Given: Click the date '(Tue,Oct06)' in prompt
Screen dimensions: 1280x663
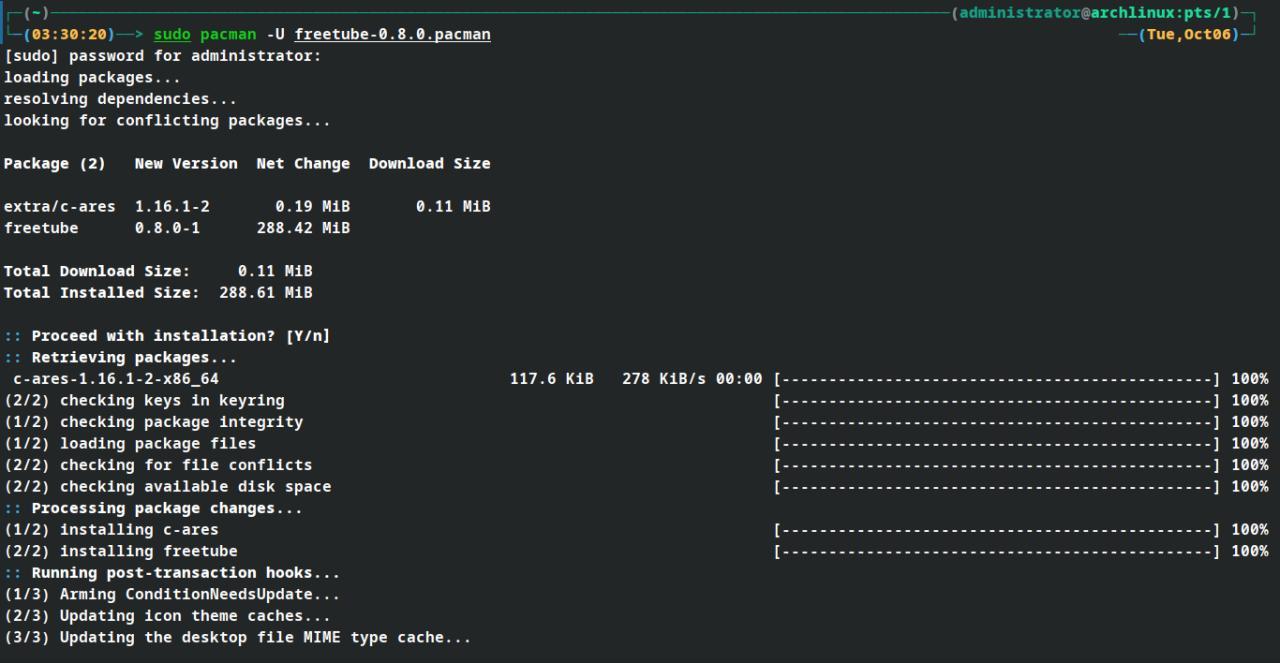Looking at the screenshot, I should [1188, 35].
